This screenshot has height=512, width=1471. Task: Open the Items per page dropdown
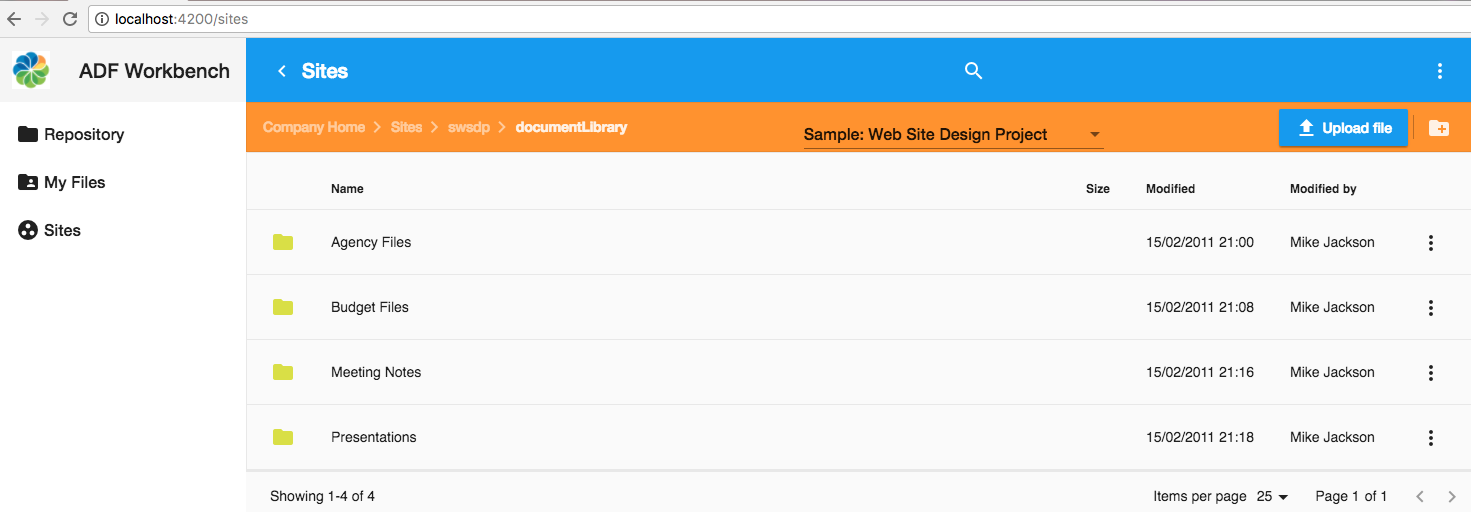(1272, 497)
